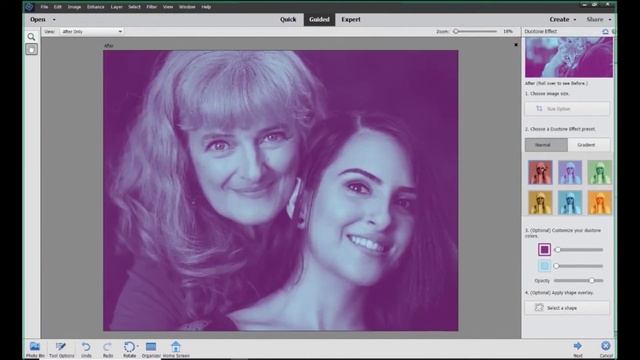Image resolution: width=640 pixels, height=360 pixels.
Task: Open the Edit menu
Action: pos(58,7)
